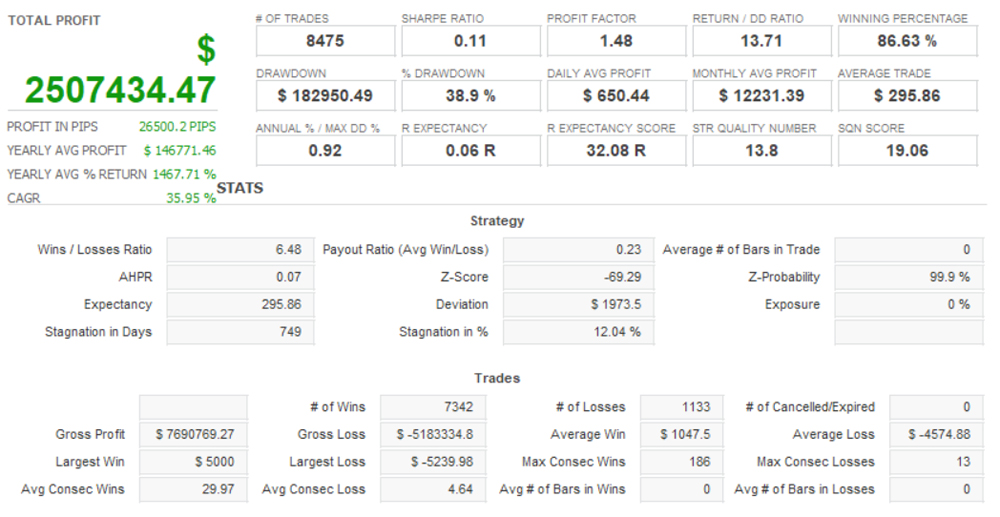This screenshot has height=517, width=1000.
Task: Select the SQN Score value 19.06
Action: (906, 150)
